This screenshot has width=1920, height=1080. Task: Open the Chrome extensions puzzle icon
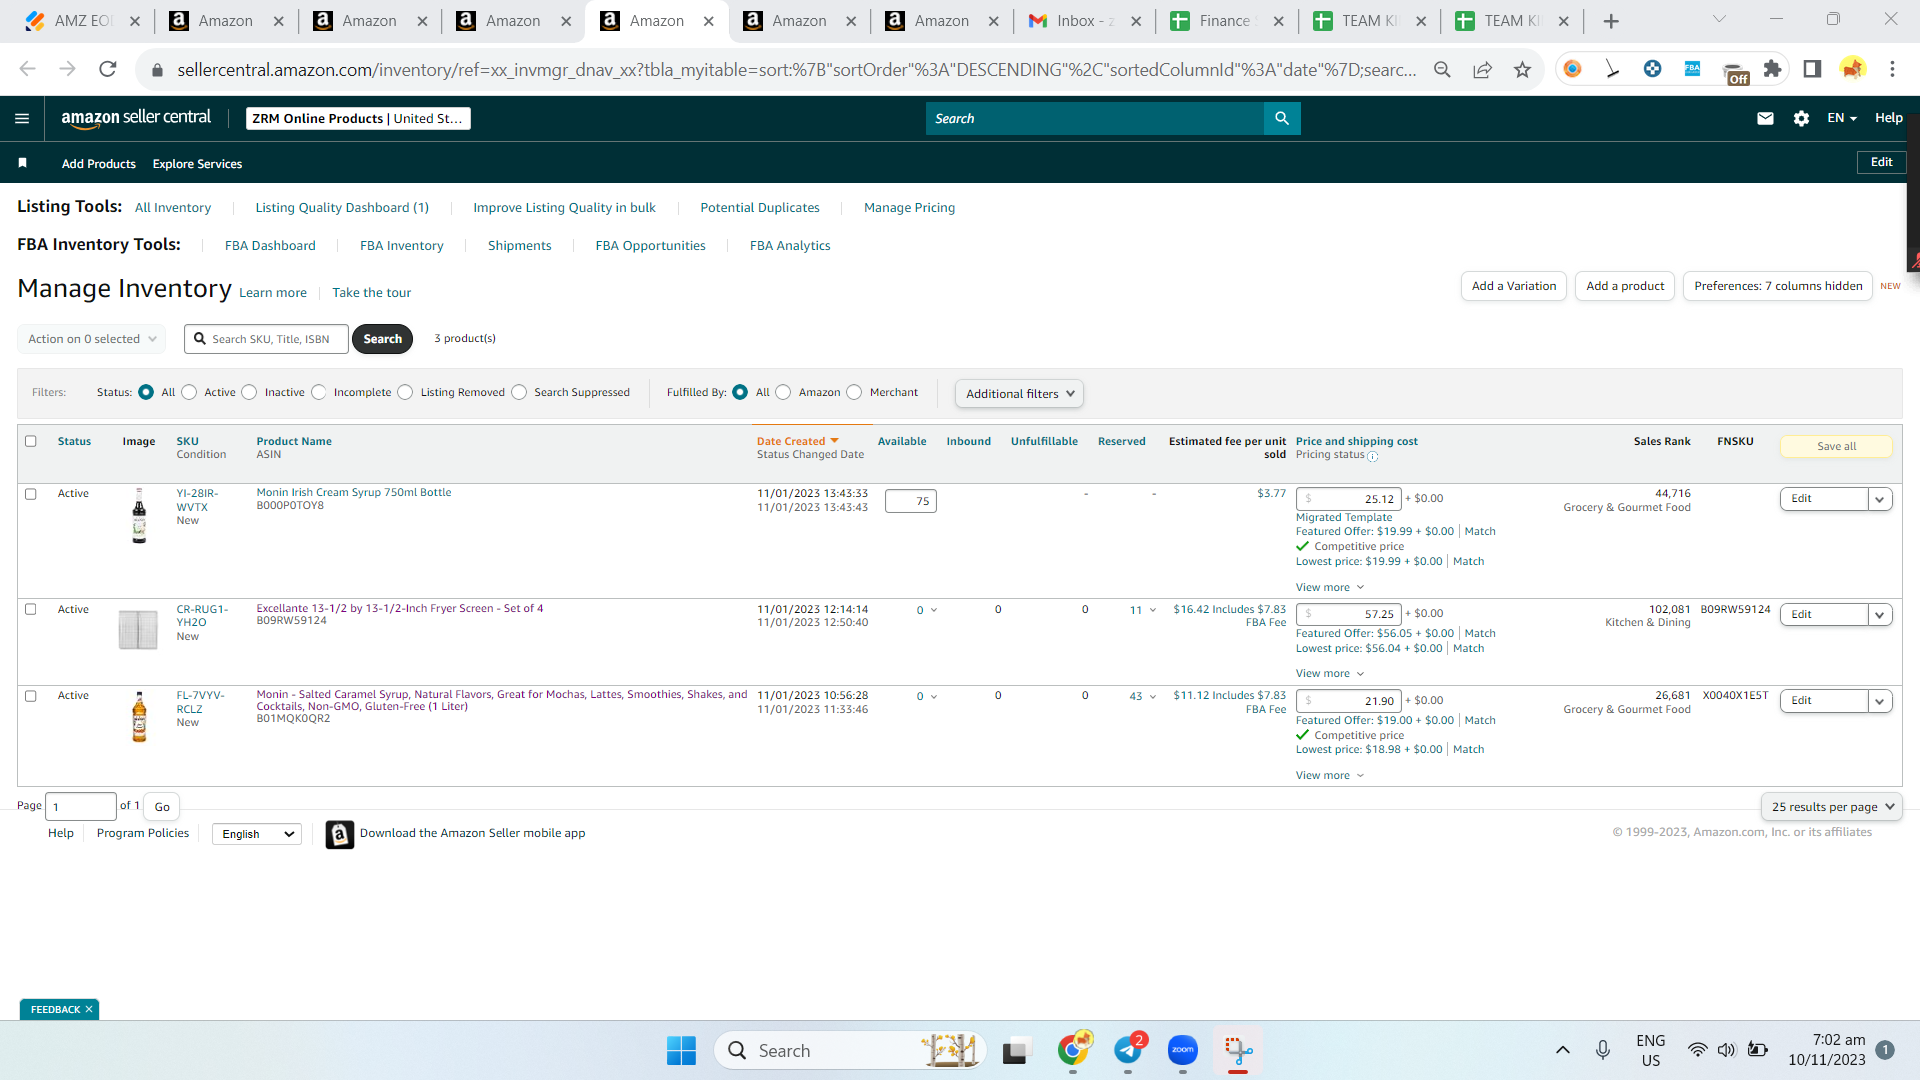point(1772,69)
